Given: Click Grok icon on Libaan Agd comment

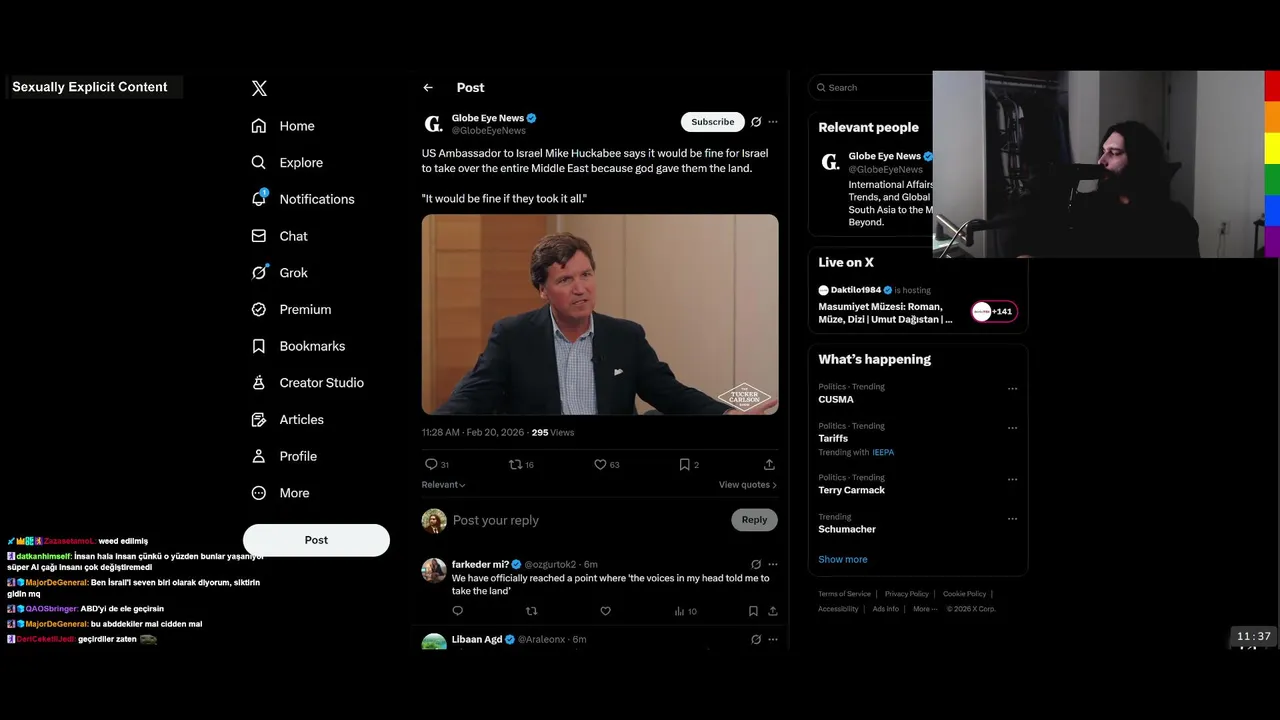Looking at the screenshot, I should tap(756, 639).
